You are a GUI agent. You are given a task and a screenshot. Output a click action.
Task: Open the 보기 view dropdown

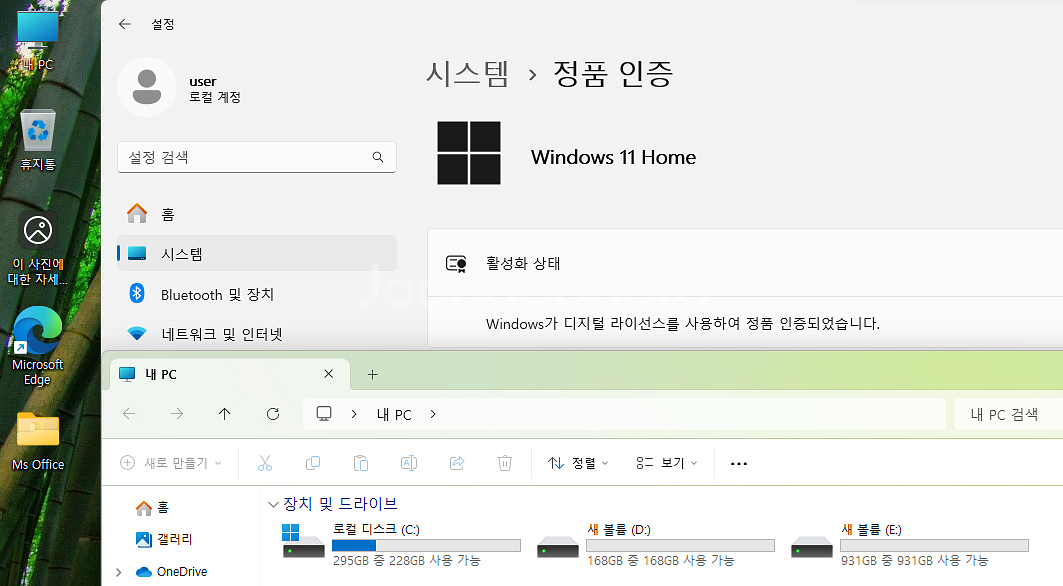point(666,463)
